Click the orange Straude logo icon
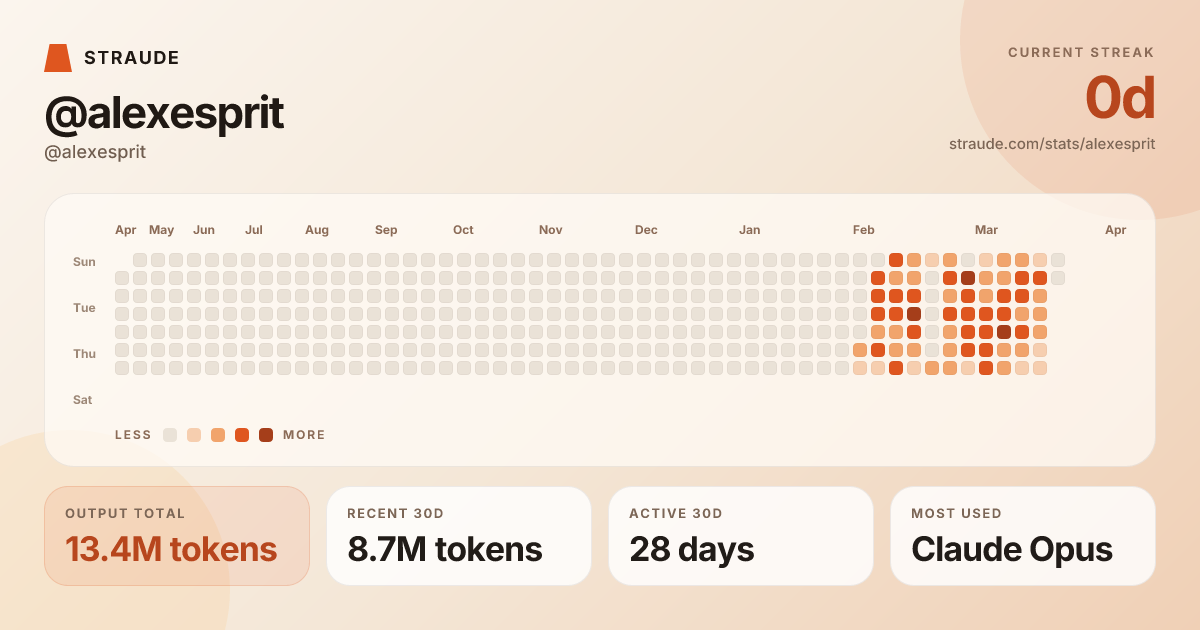This screenshot has height=630, width=1200. pos(58,58)
